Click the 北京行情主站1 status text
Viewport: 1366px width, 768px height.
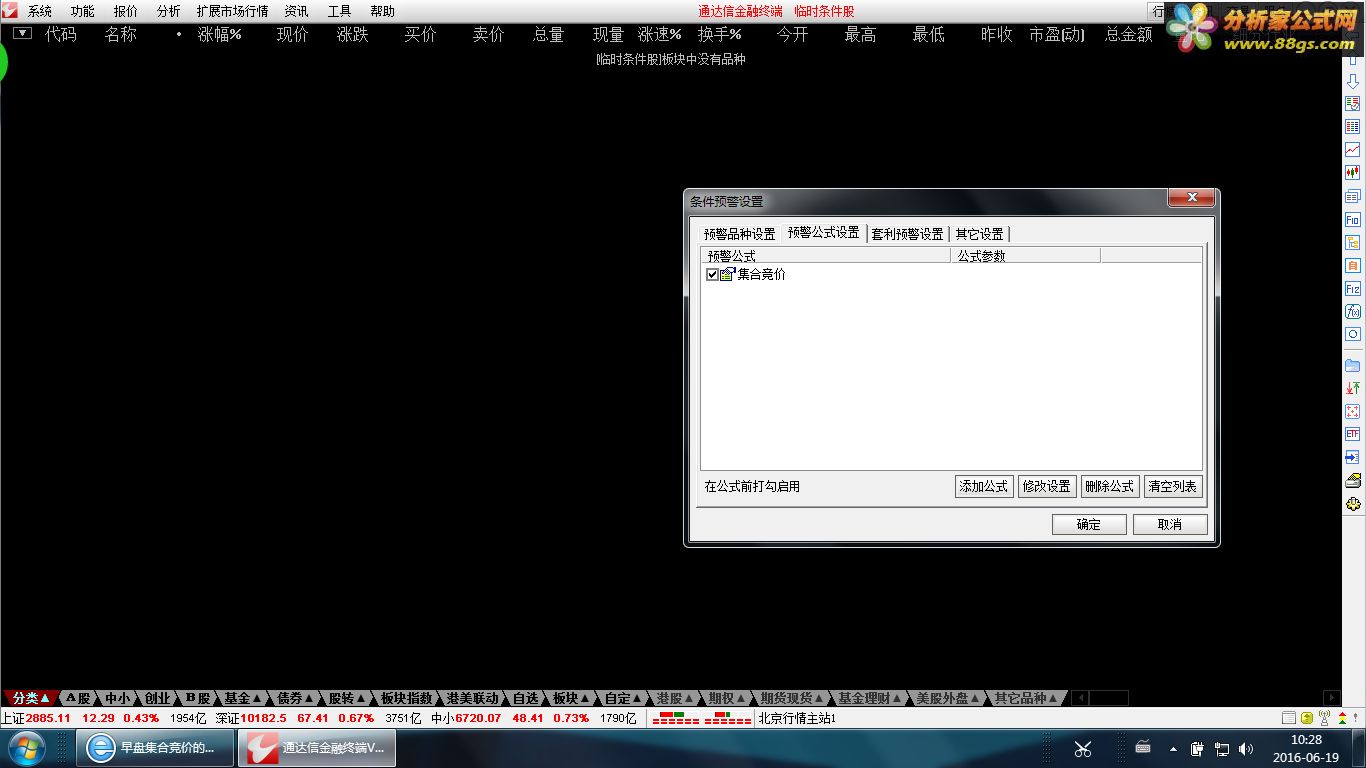pyautogui.click(x=797, y=718)
